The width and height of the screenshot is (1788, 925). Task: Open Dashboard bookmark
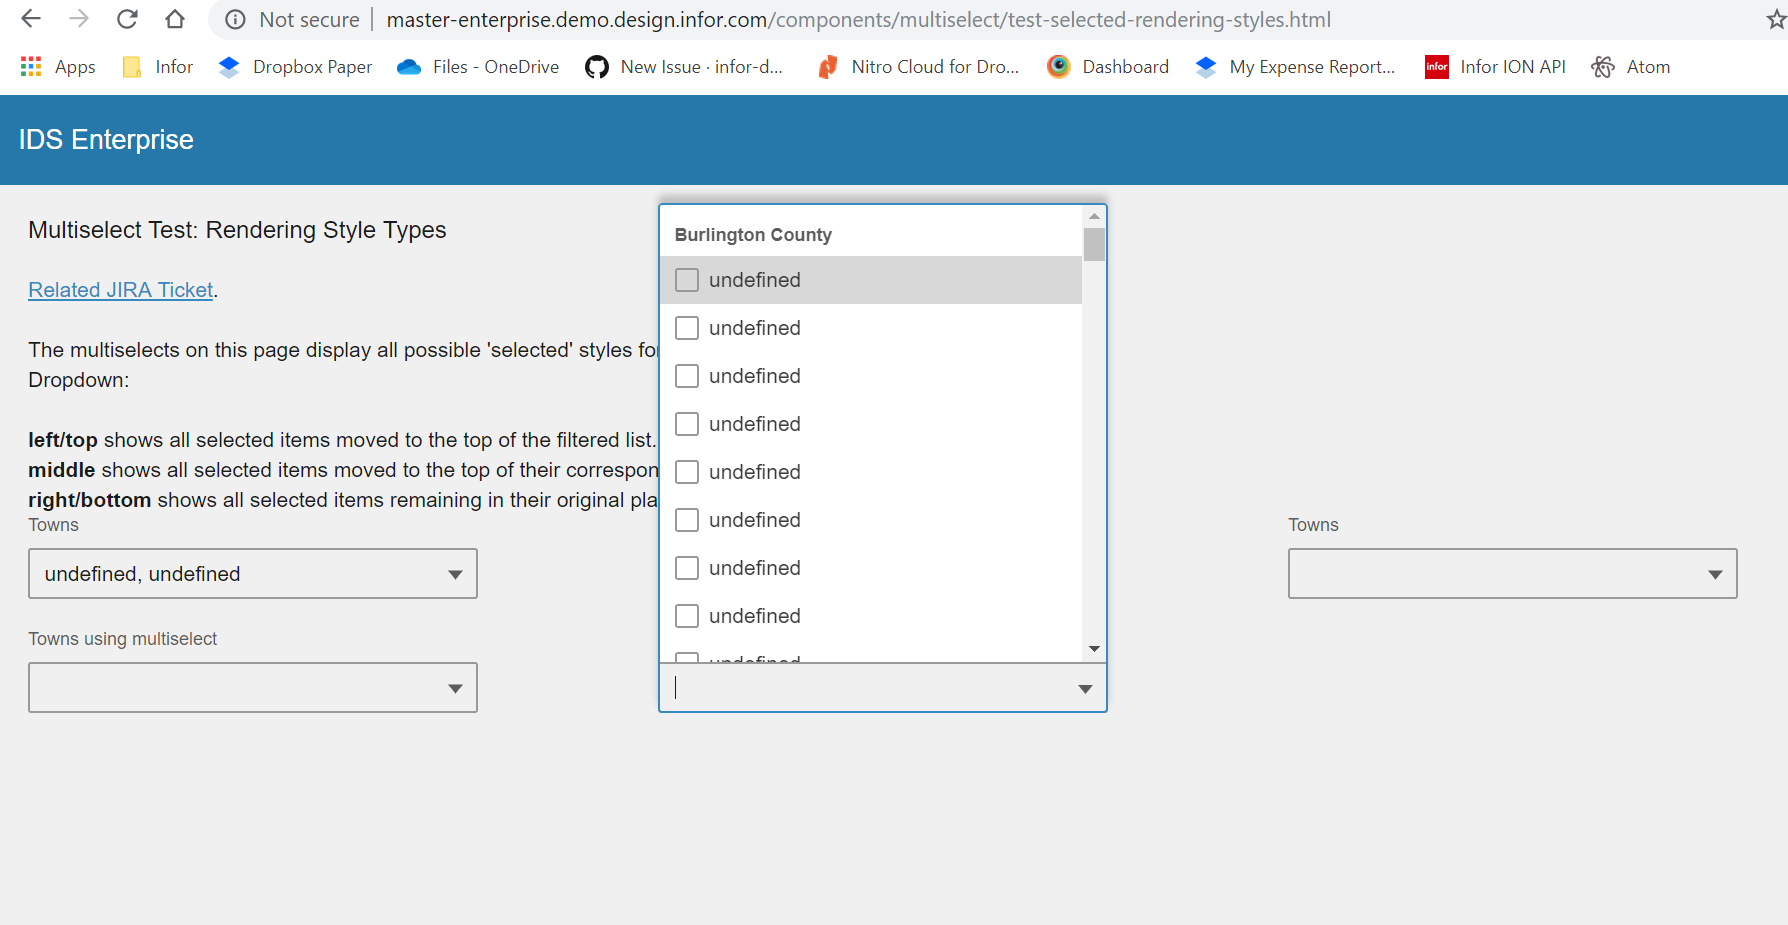(1108, 67)
